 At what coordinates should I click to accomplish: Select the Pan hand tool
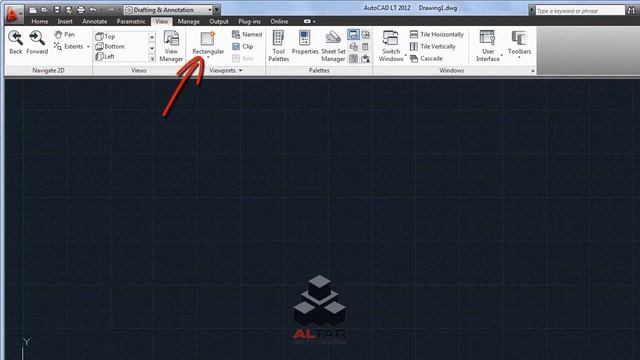pyautogui.click(x=64, y=35)
